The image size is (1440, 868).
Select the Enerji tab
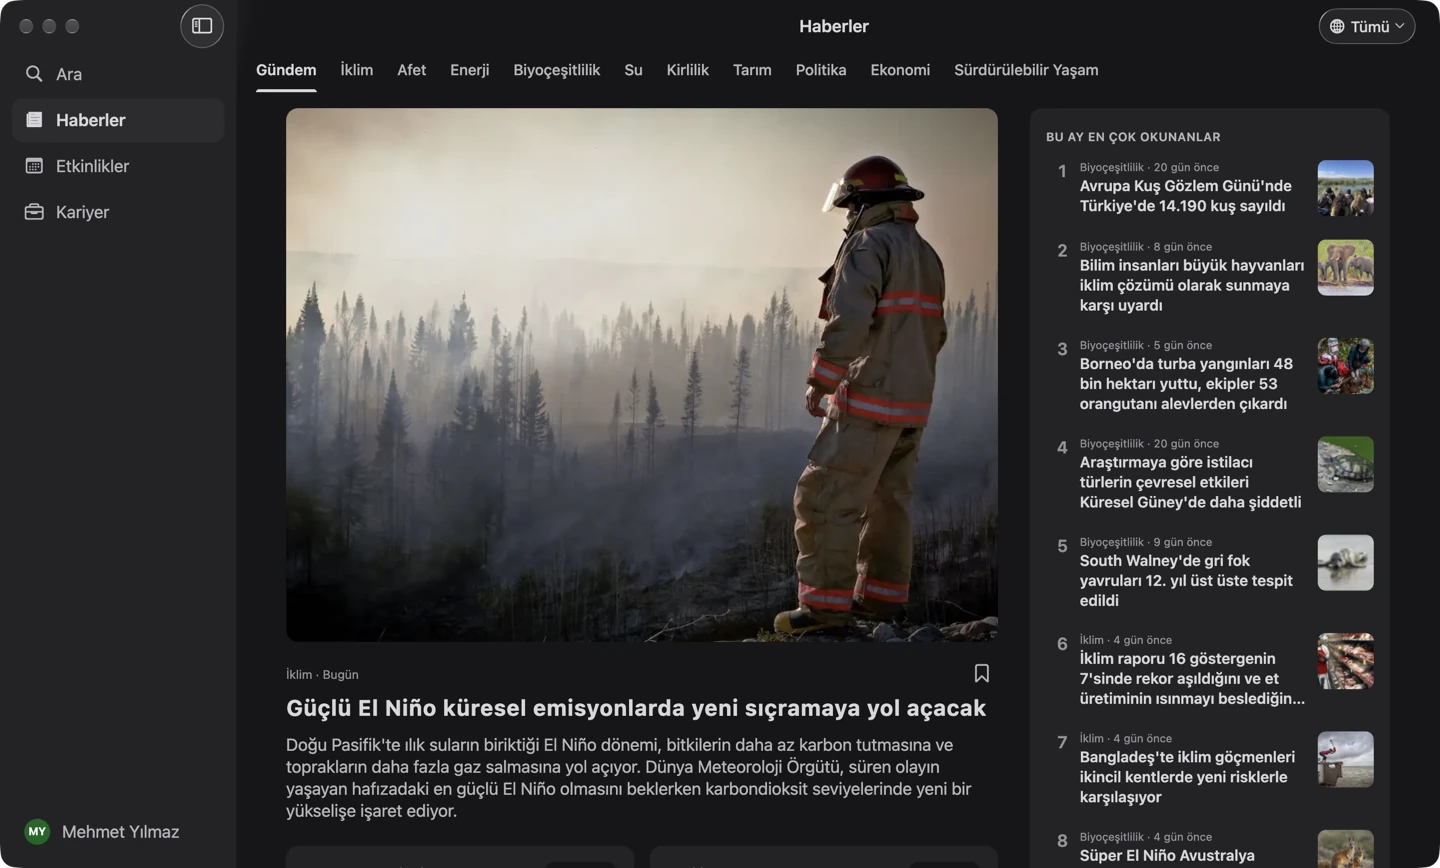pyautogui.click(x=470, y=70)
